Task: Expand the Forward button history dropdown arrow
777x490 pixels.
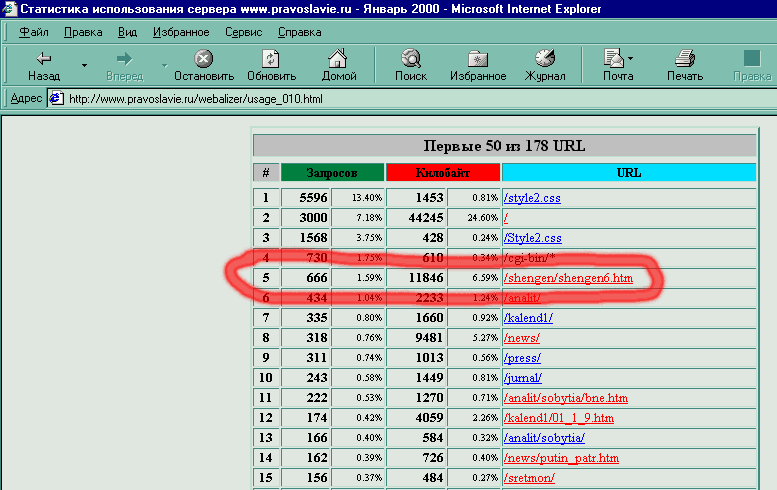Action: 164,66
